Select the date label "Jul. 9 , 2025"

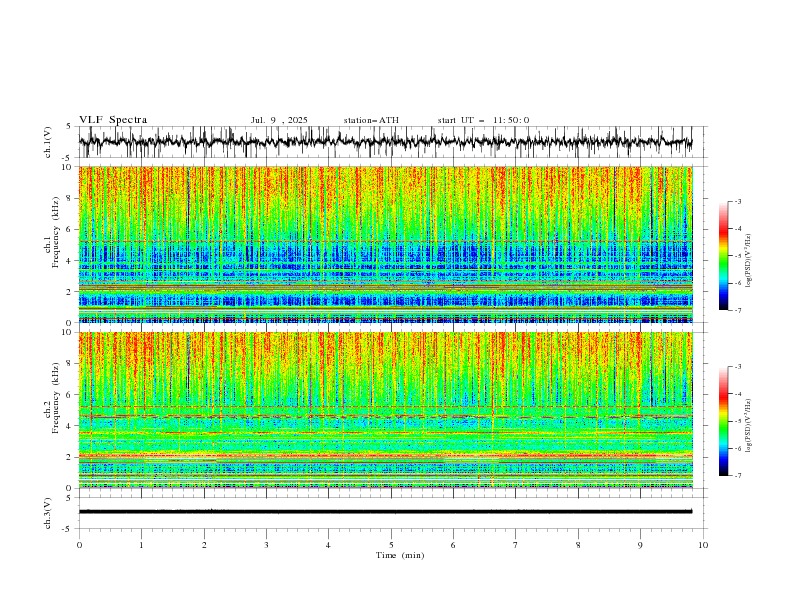(x=279, y=120)
